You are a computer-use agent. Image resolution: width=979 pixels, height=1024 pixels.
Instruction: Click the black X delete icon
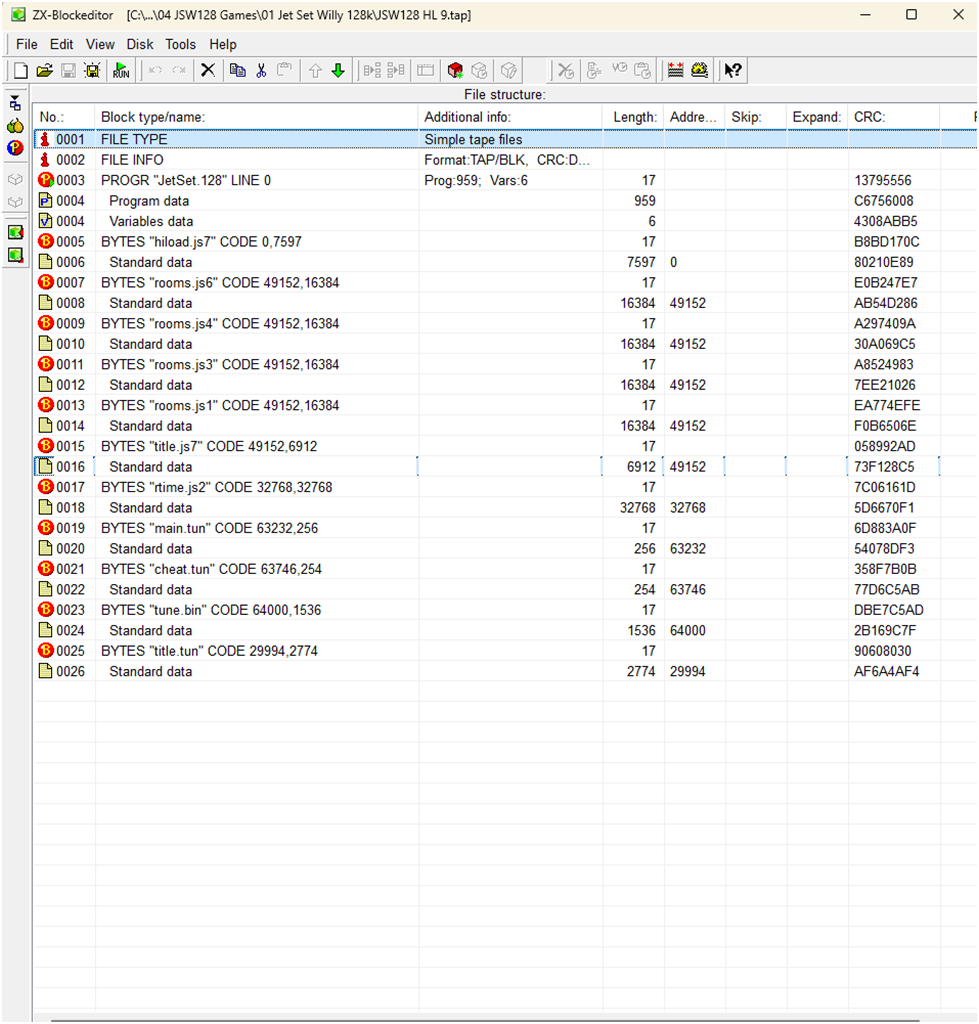(x=208, y=70)
